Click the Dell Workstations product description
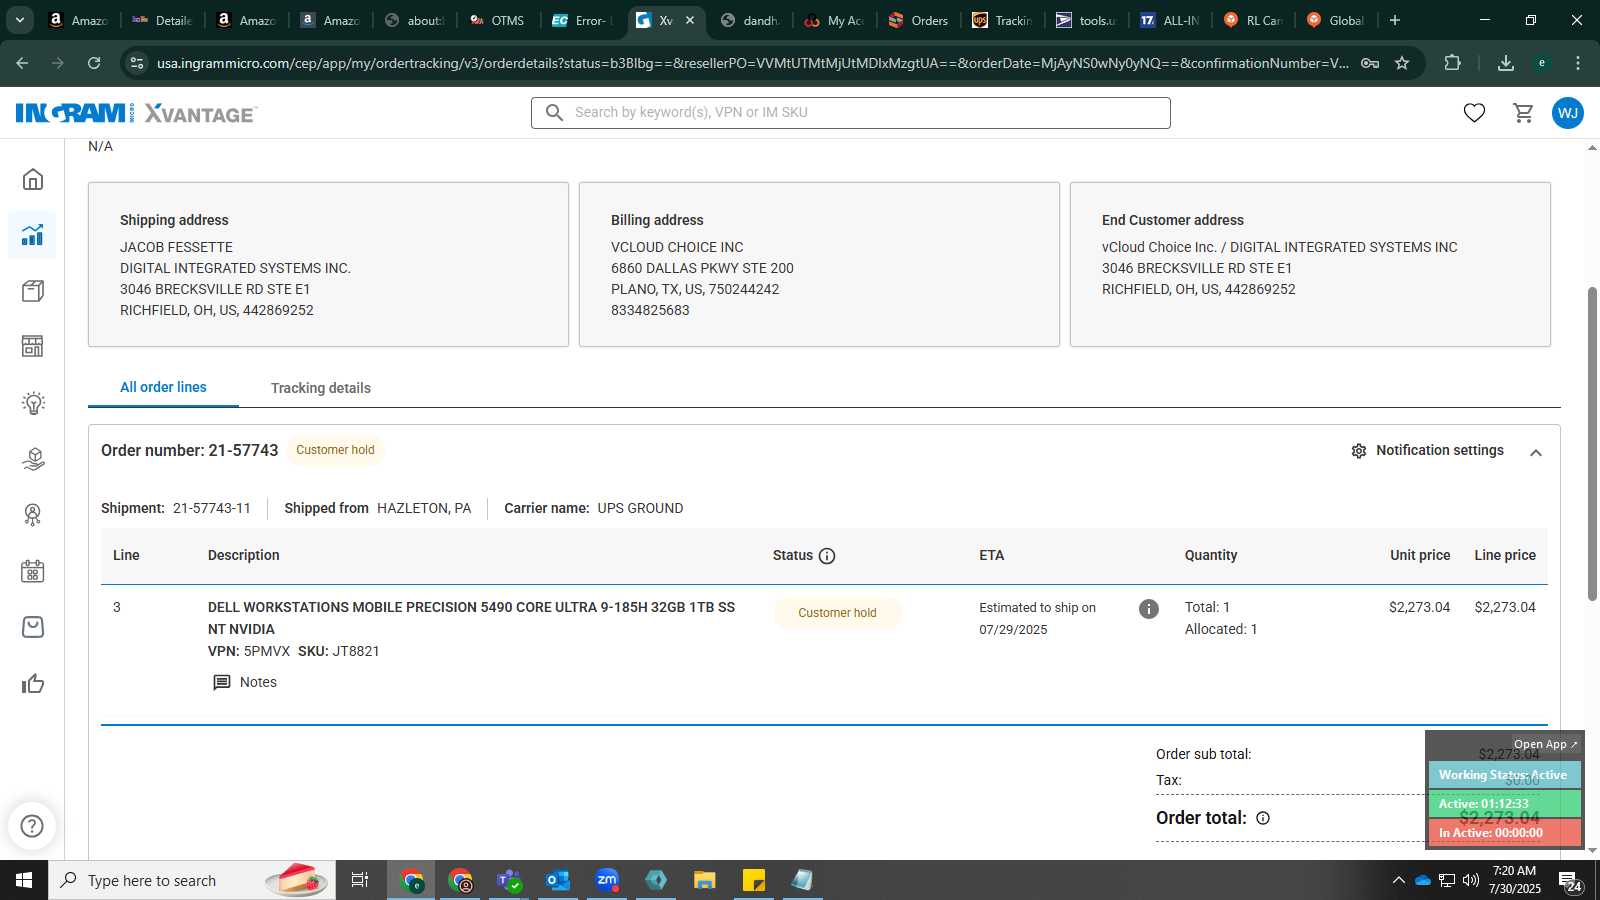 coord(471,618)
